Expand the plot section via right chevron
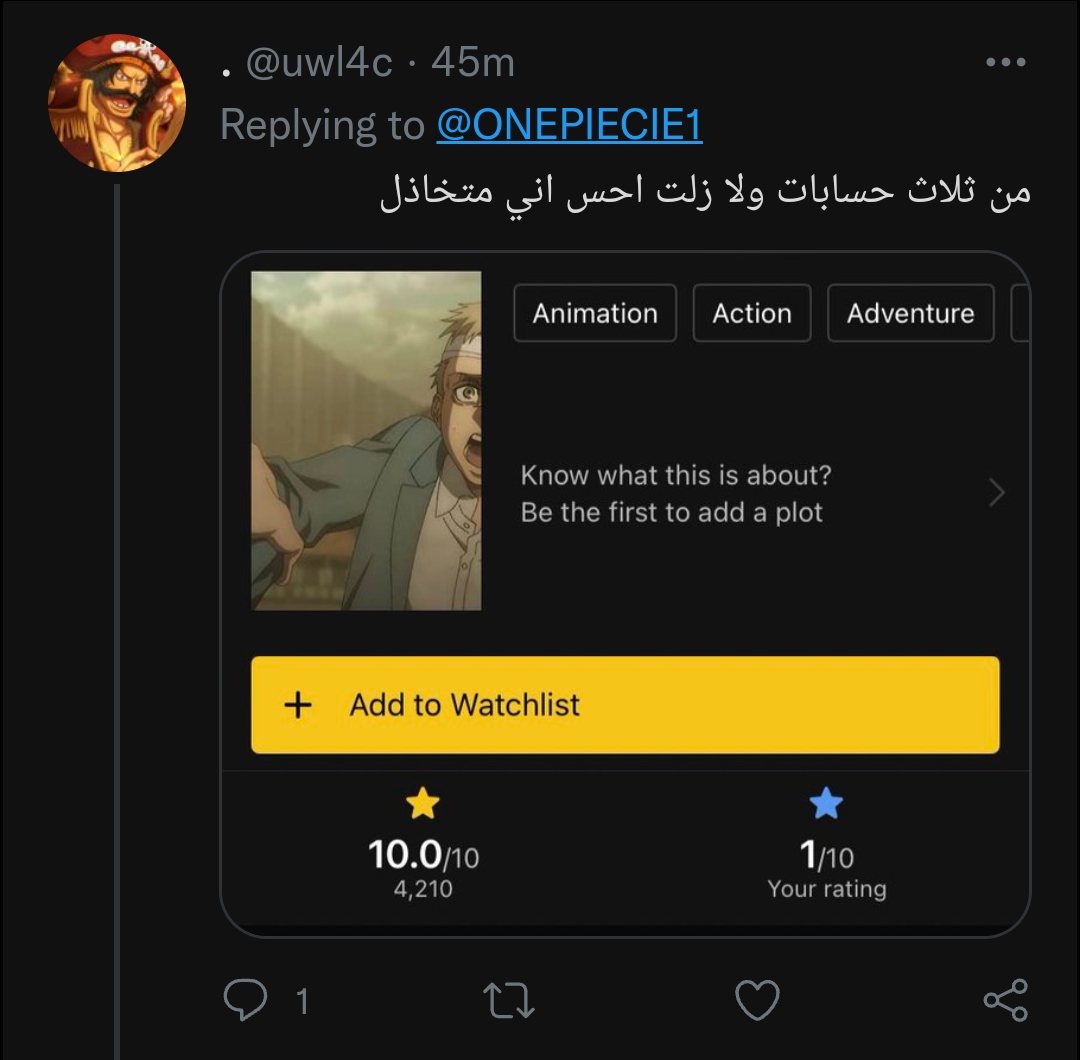 pos(996,493)
